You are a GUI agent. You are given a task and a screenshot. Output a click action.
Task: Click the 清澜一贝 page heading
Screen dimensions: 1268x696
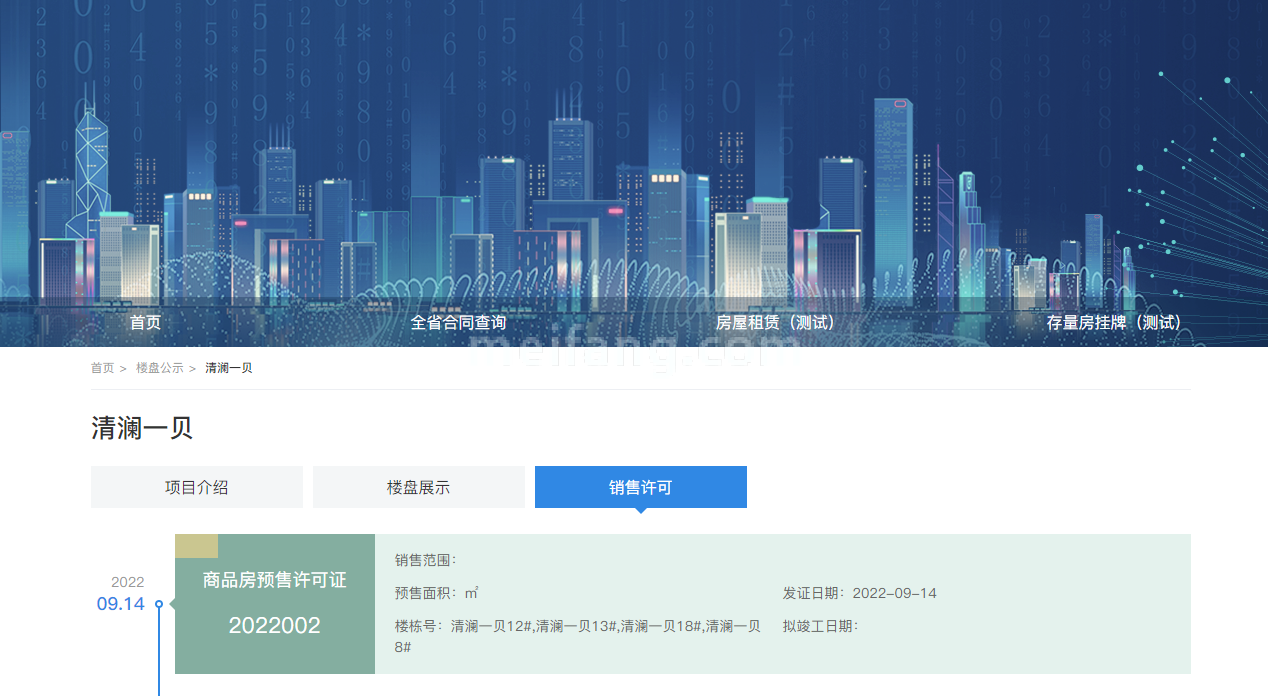[142, 428]
